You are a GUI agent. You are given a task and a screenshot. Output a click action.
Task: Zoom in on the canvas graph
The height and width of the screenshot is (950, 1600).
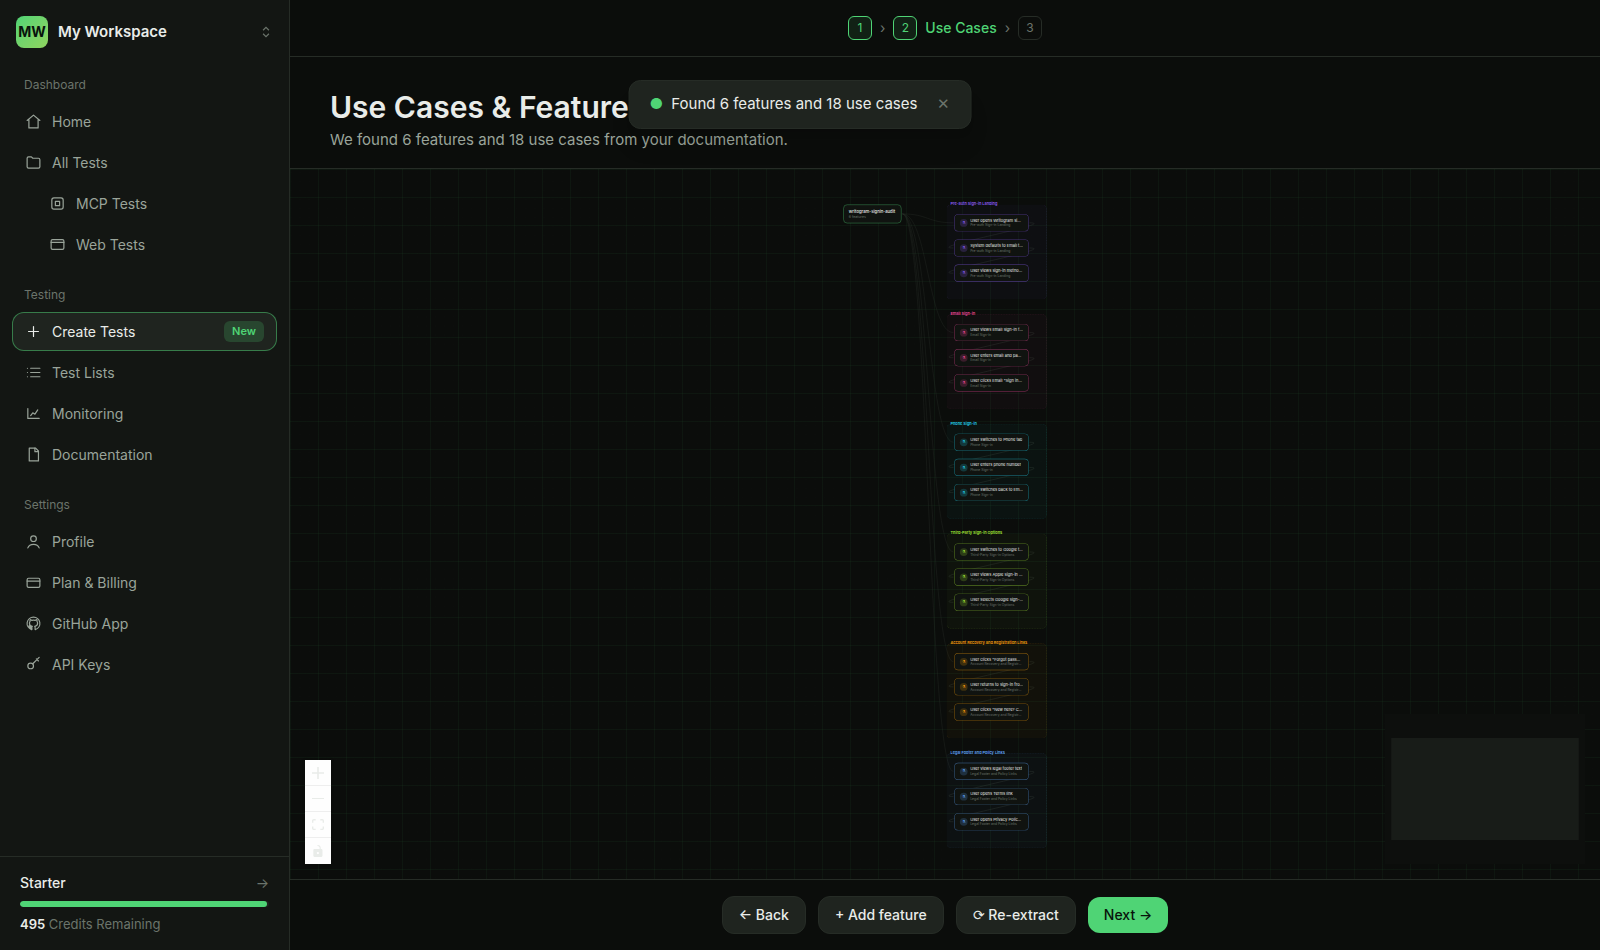[x=318, y=773]
